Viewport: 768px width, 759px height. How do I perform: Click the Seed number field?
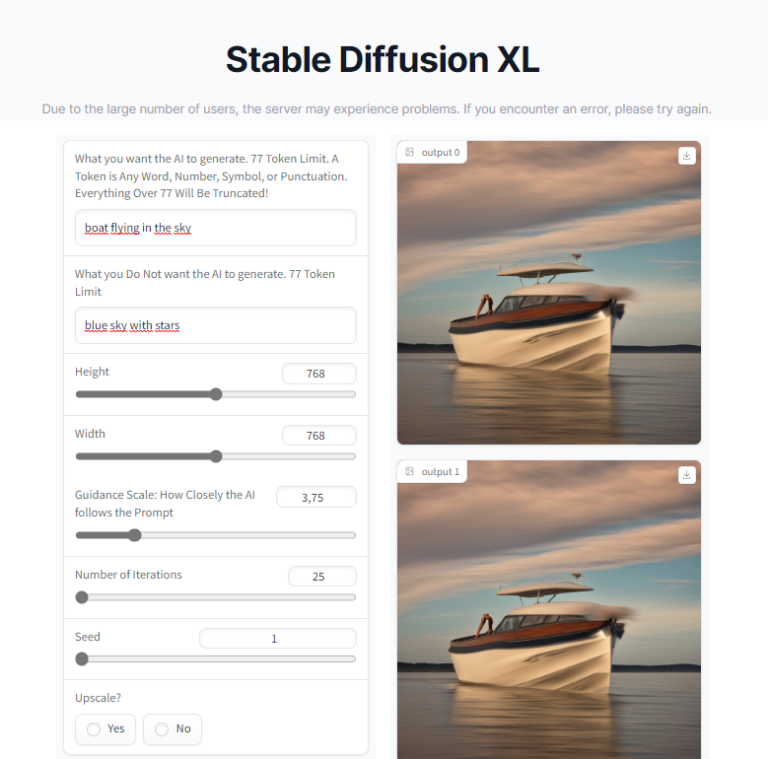pyautogui.click(x=277, y=638)
